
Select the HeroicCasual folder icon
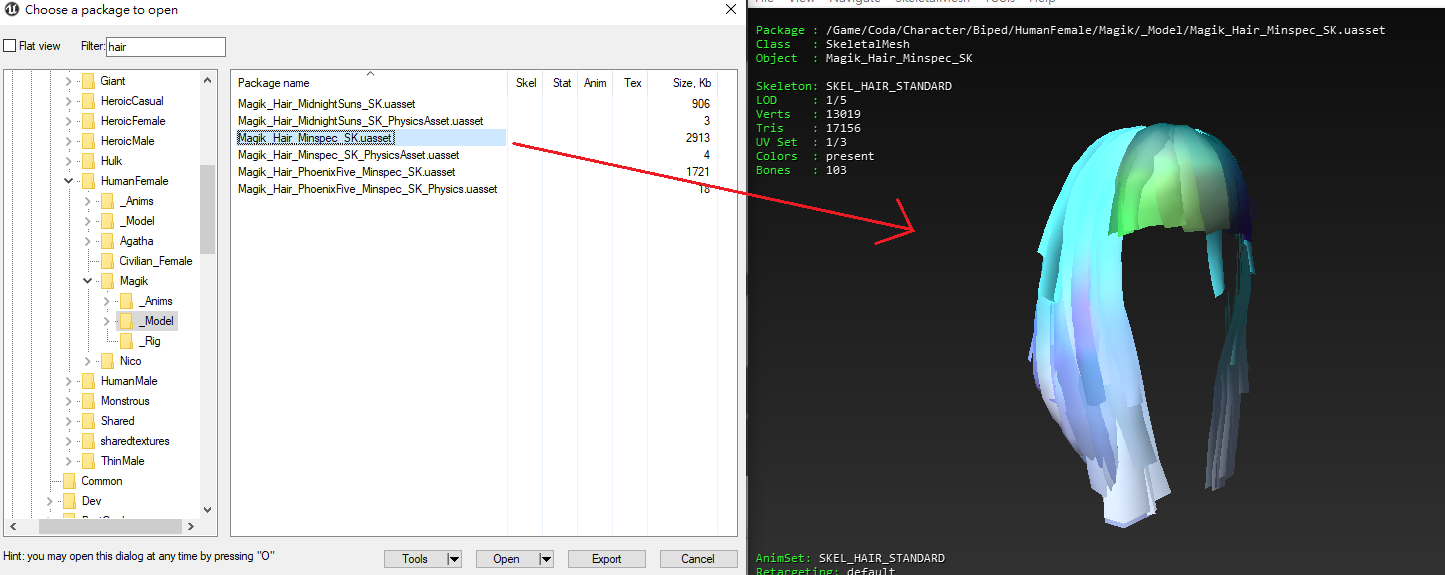tap(88, 101)
